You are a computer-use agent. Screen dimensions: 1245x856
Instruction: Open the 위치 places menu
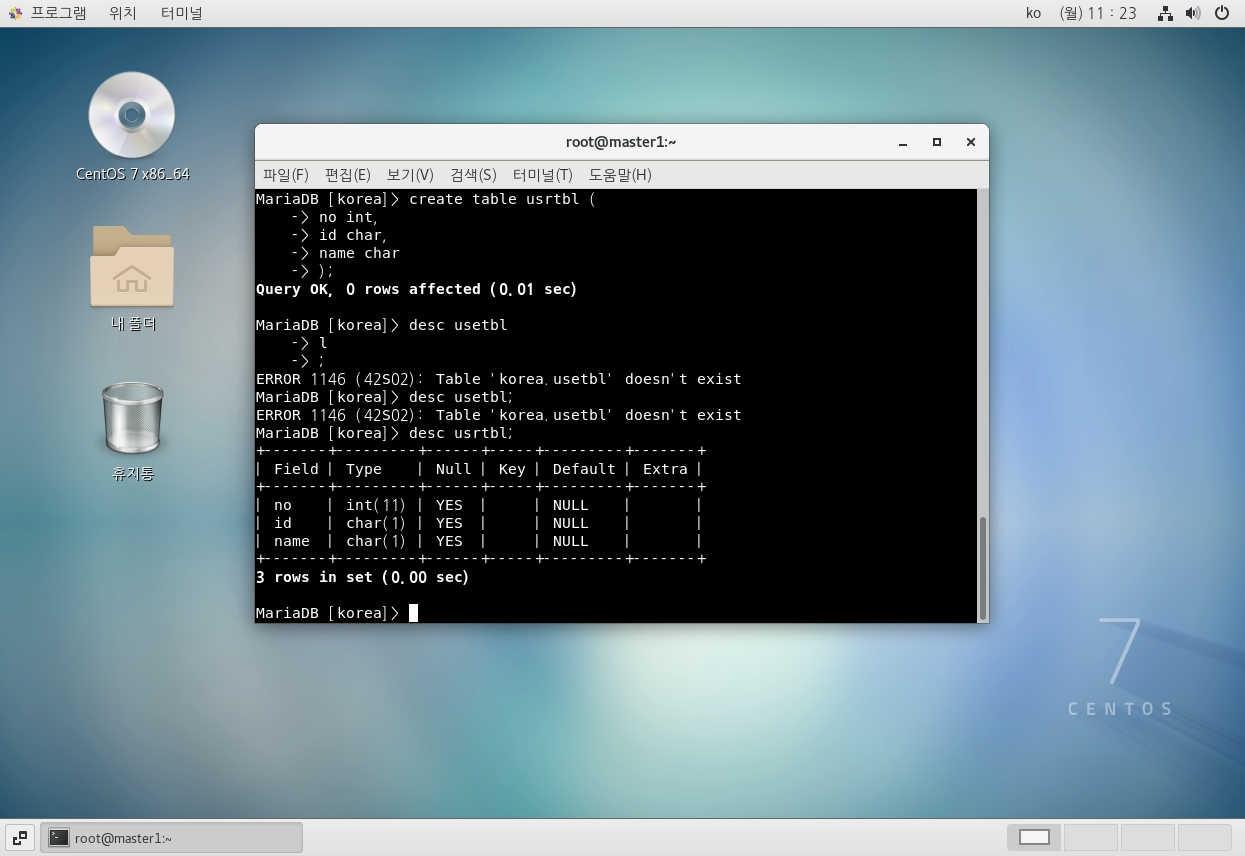(124, 13)
